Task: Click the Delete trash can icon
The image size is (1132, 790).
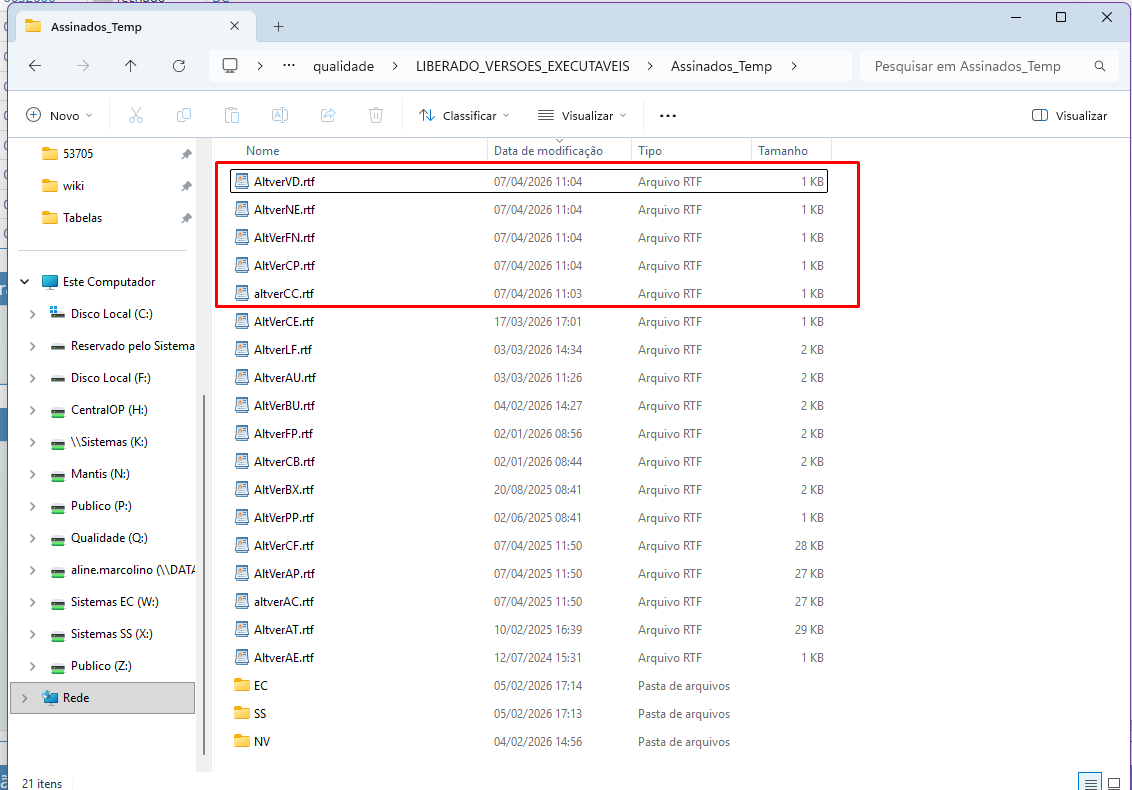Action: 376,115
